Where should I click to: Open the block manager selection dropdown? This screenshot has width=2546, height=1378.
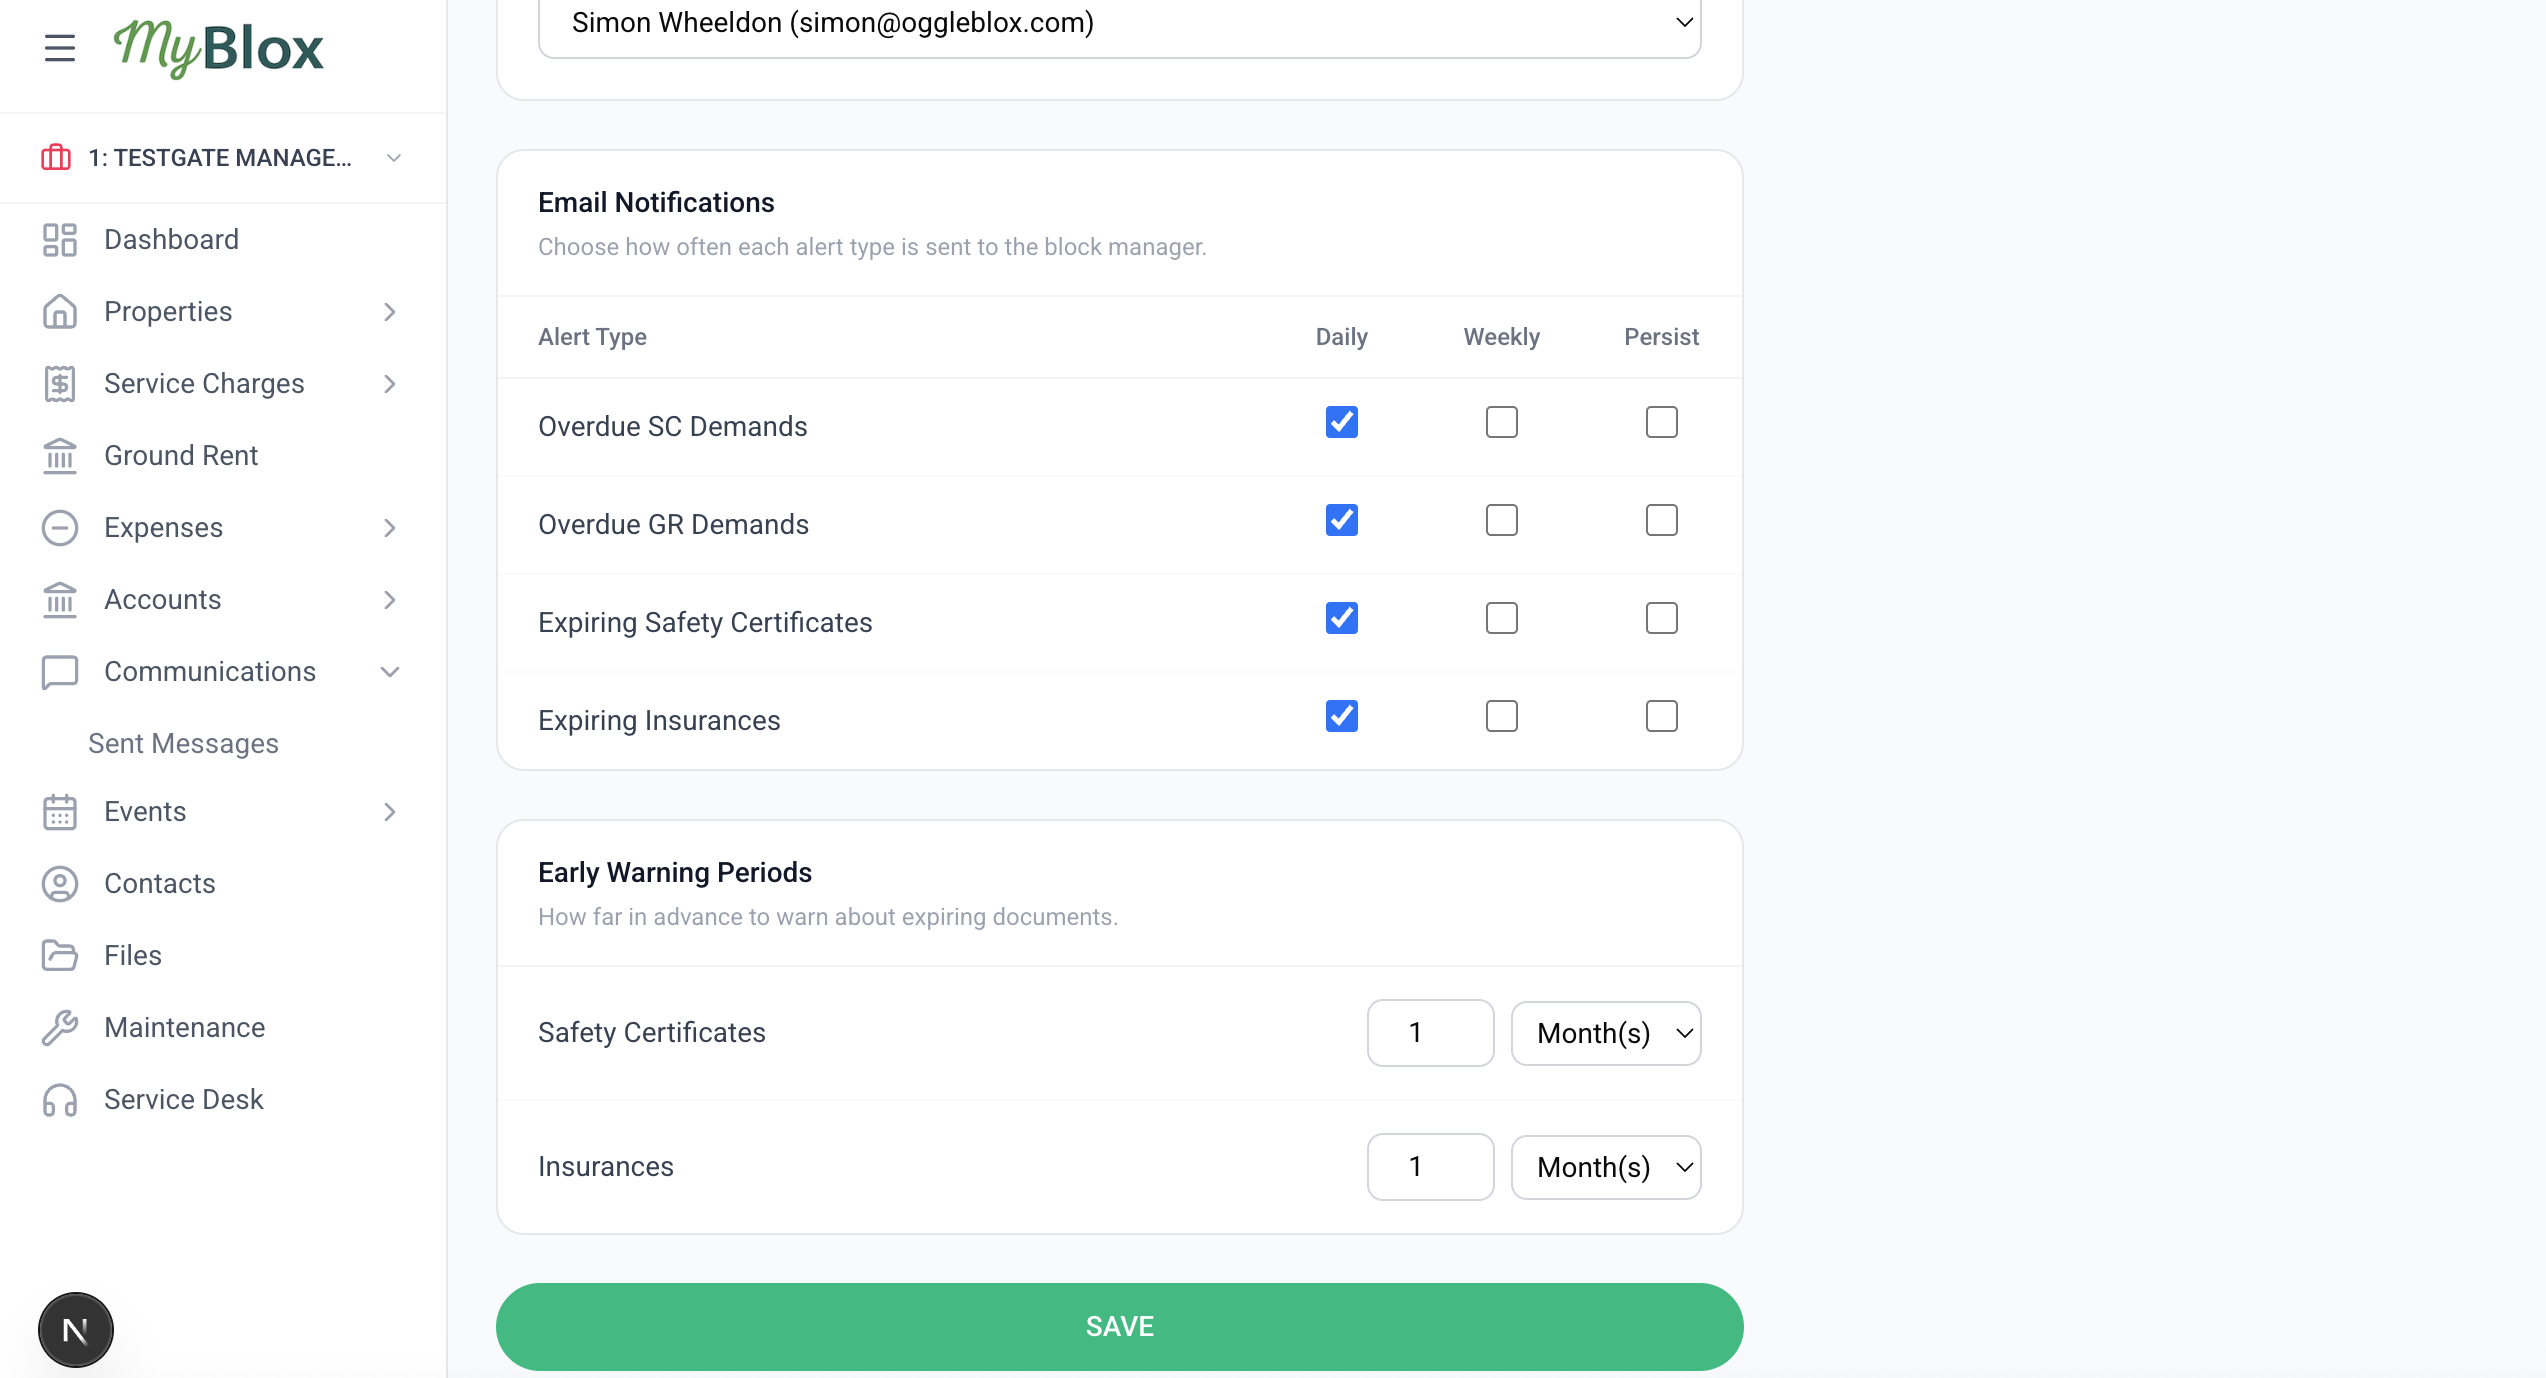coord(1120,24)
